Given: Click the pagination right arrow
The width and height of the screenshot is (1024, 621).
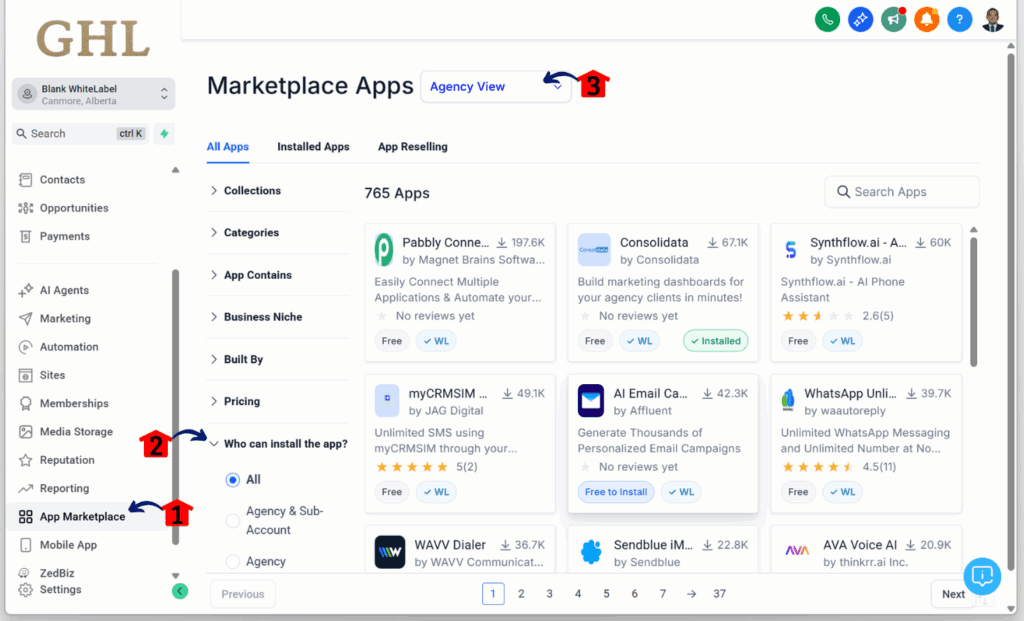Looking at the screenshot, I should click(x=691, y=594).
